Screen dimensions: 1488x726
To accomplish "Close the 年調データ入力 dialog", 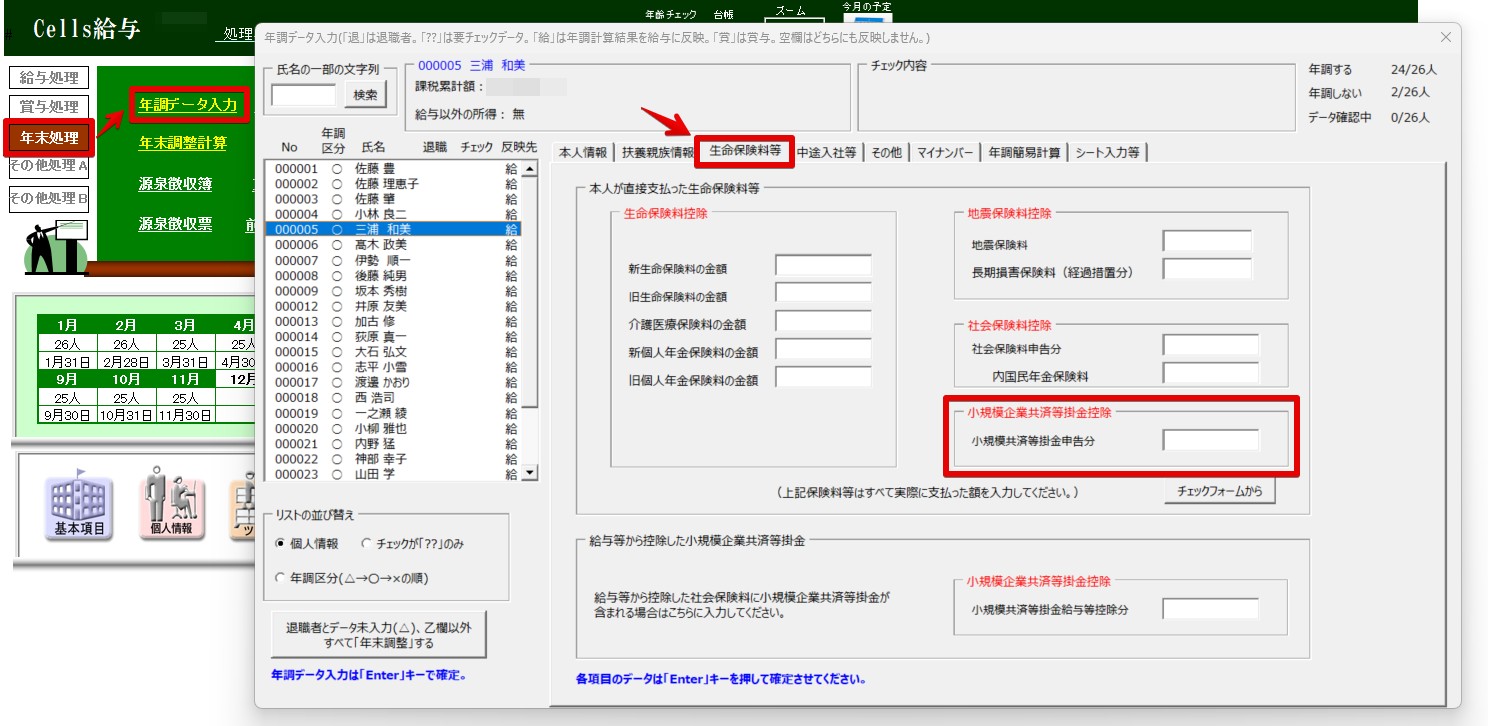I will point(1445,37).
